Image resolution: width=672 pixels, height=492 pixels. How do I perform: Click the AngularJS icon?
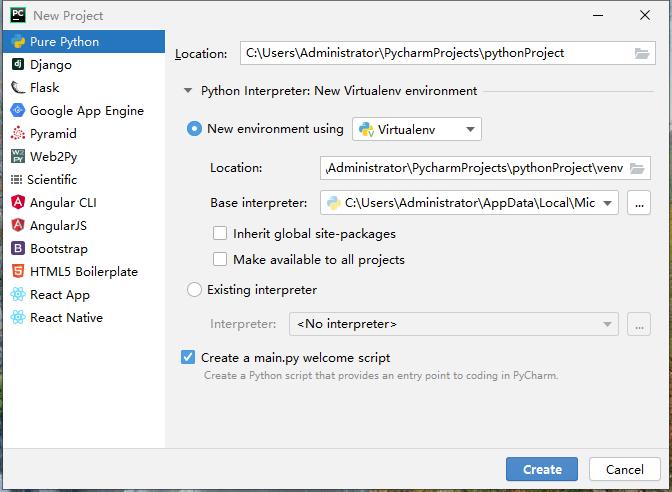[18, 225]
